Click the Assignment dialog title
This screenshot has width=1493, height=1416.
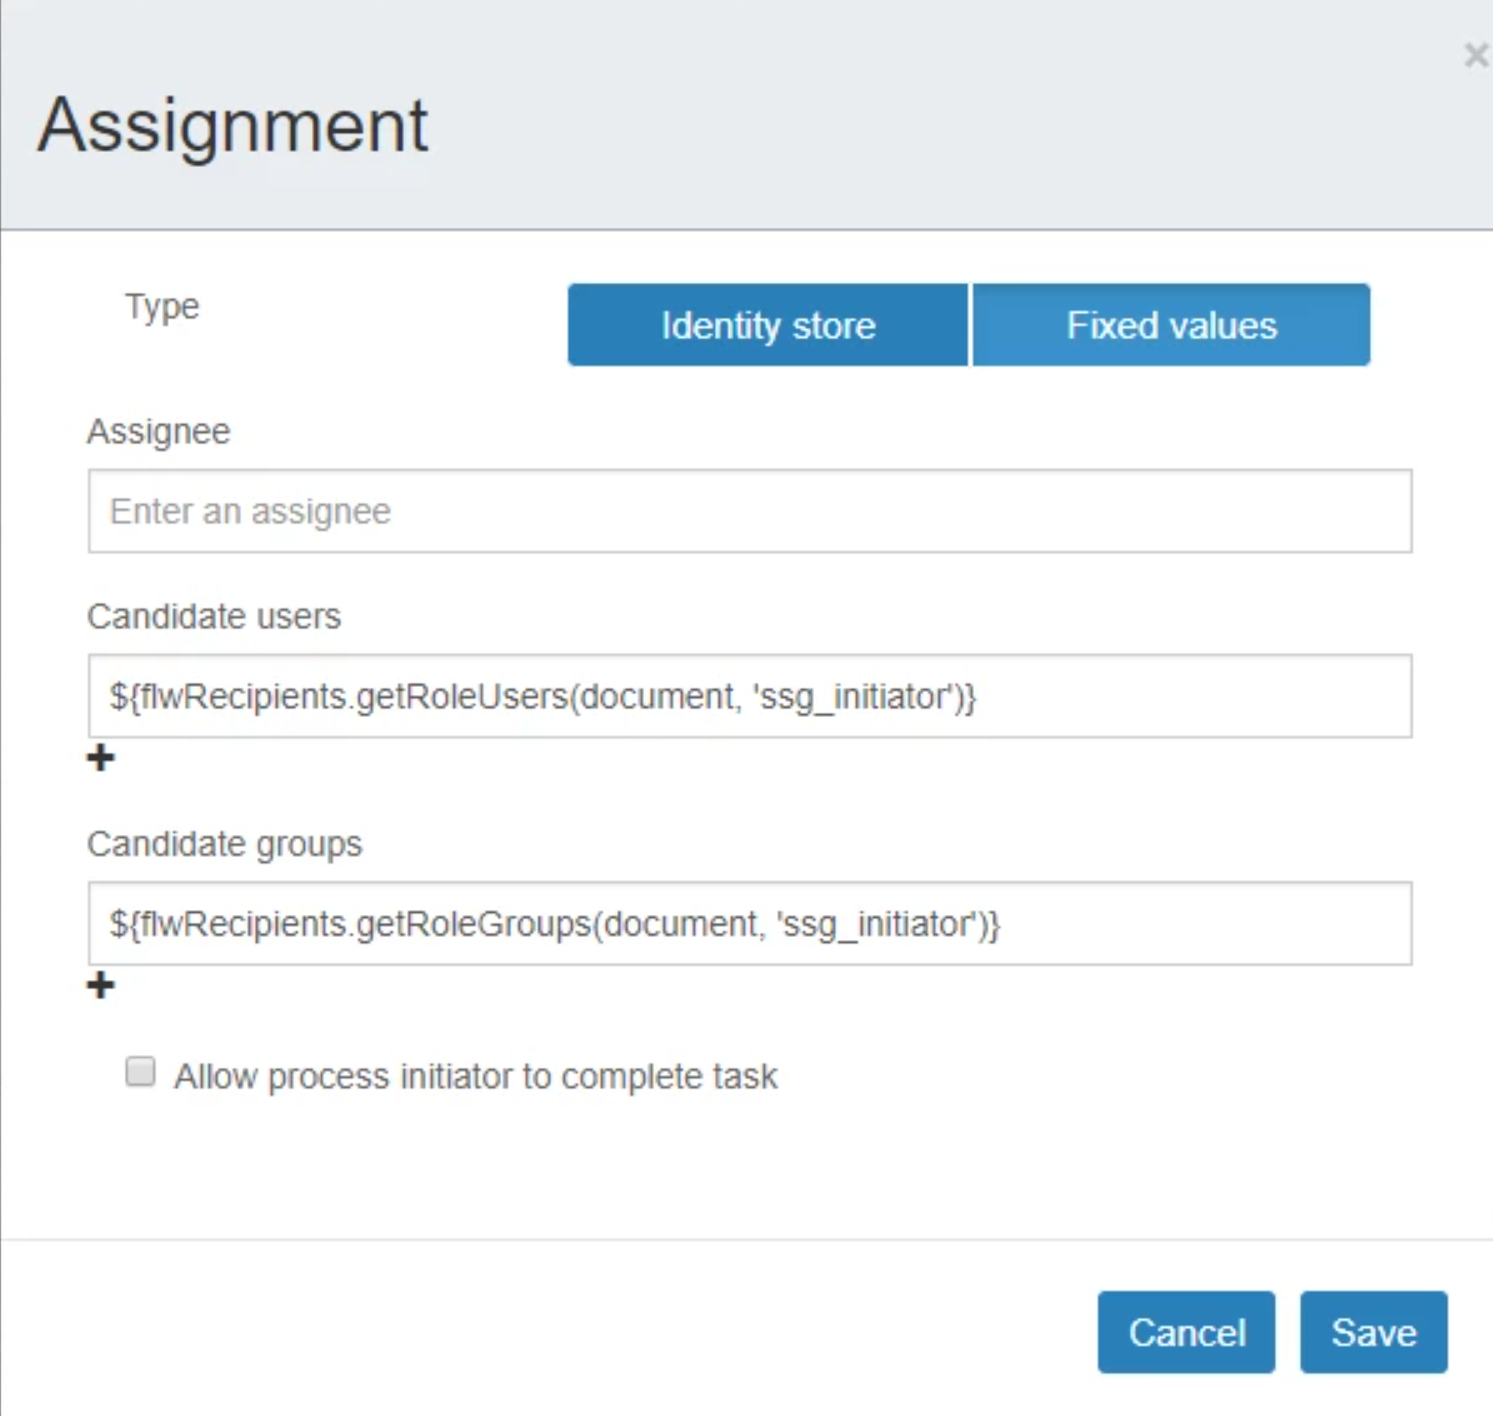(x=233, y=125)
